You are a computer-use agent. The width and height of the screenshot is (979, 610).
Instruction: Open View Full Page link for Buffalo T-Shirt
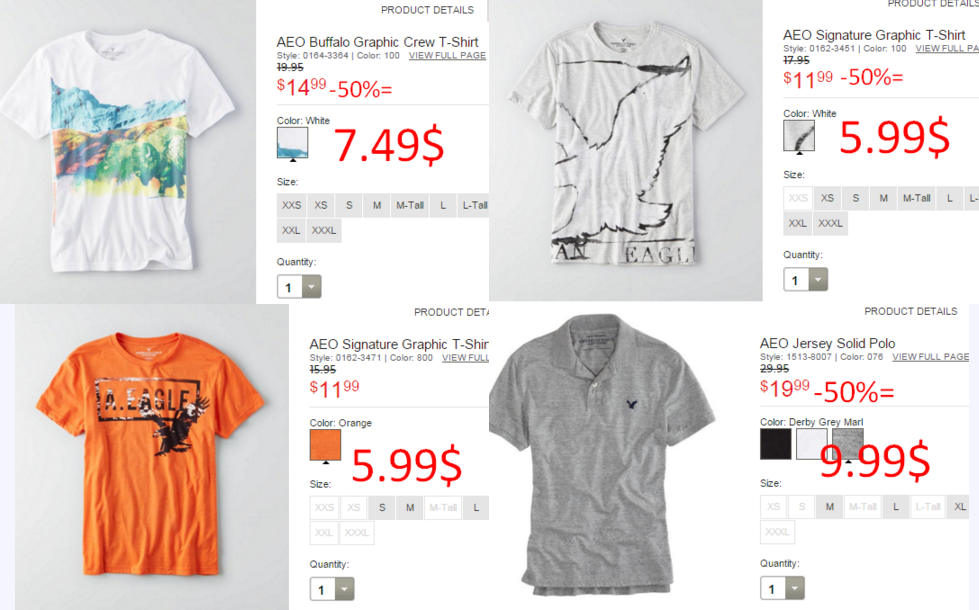447,56
